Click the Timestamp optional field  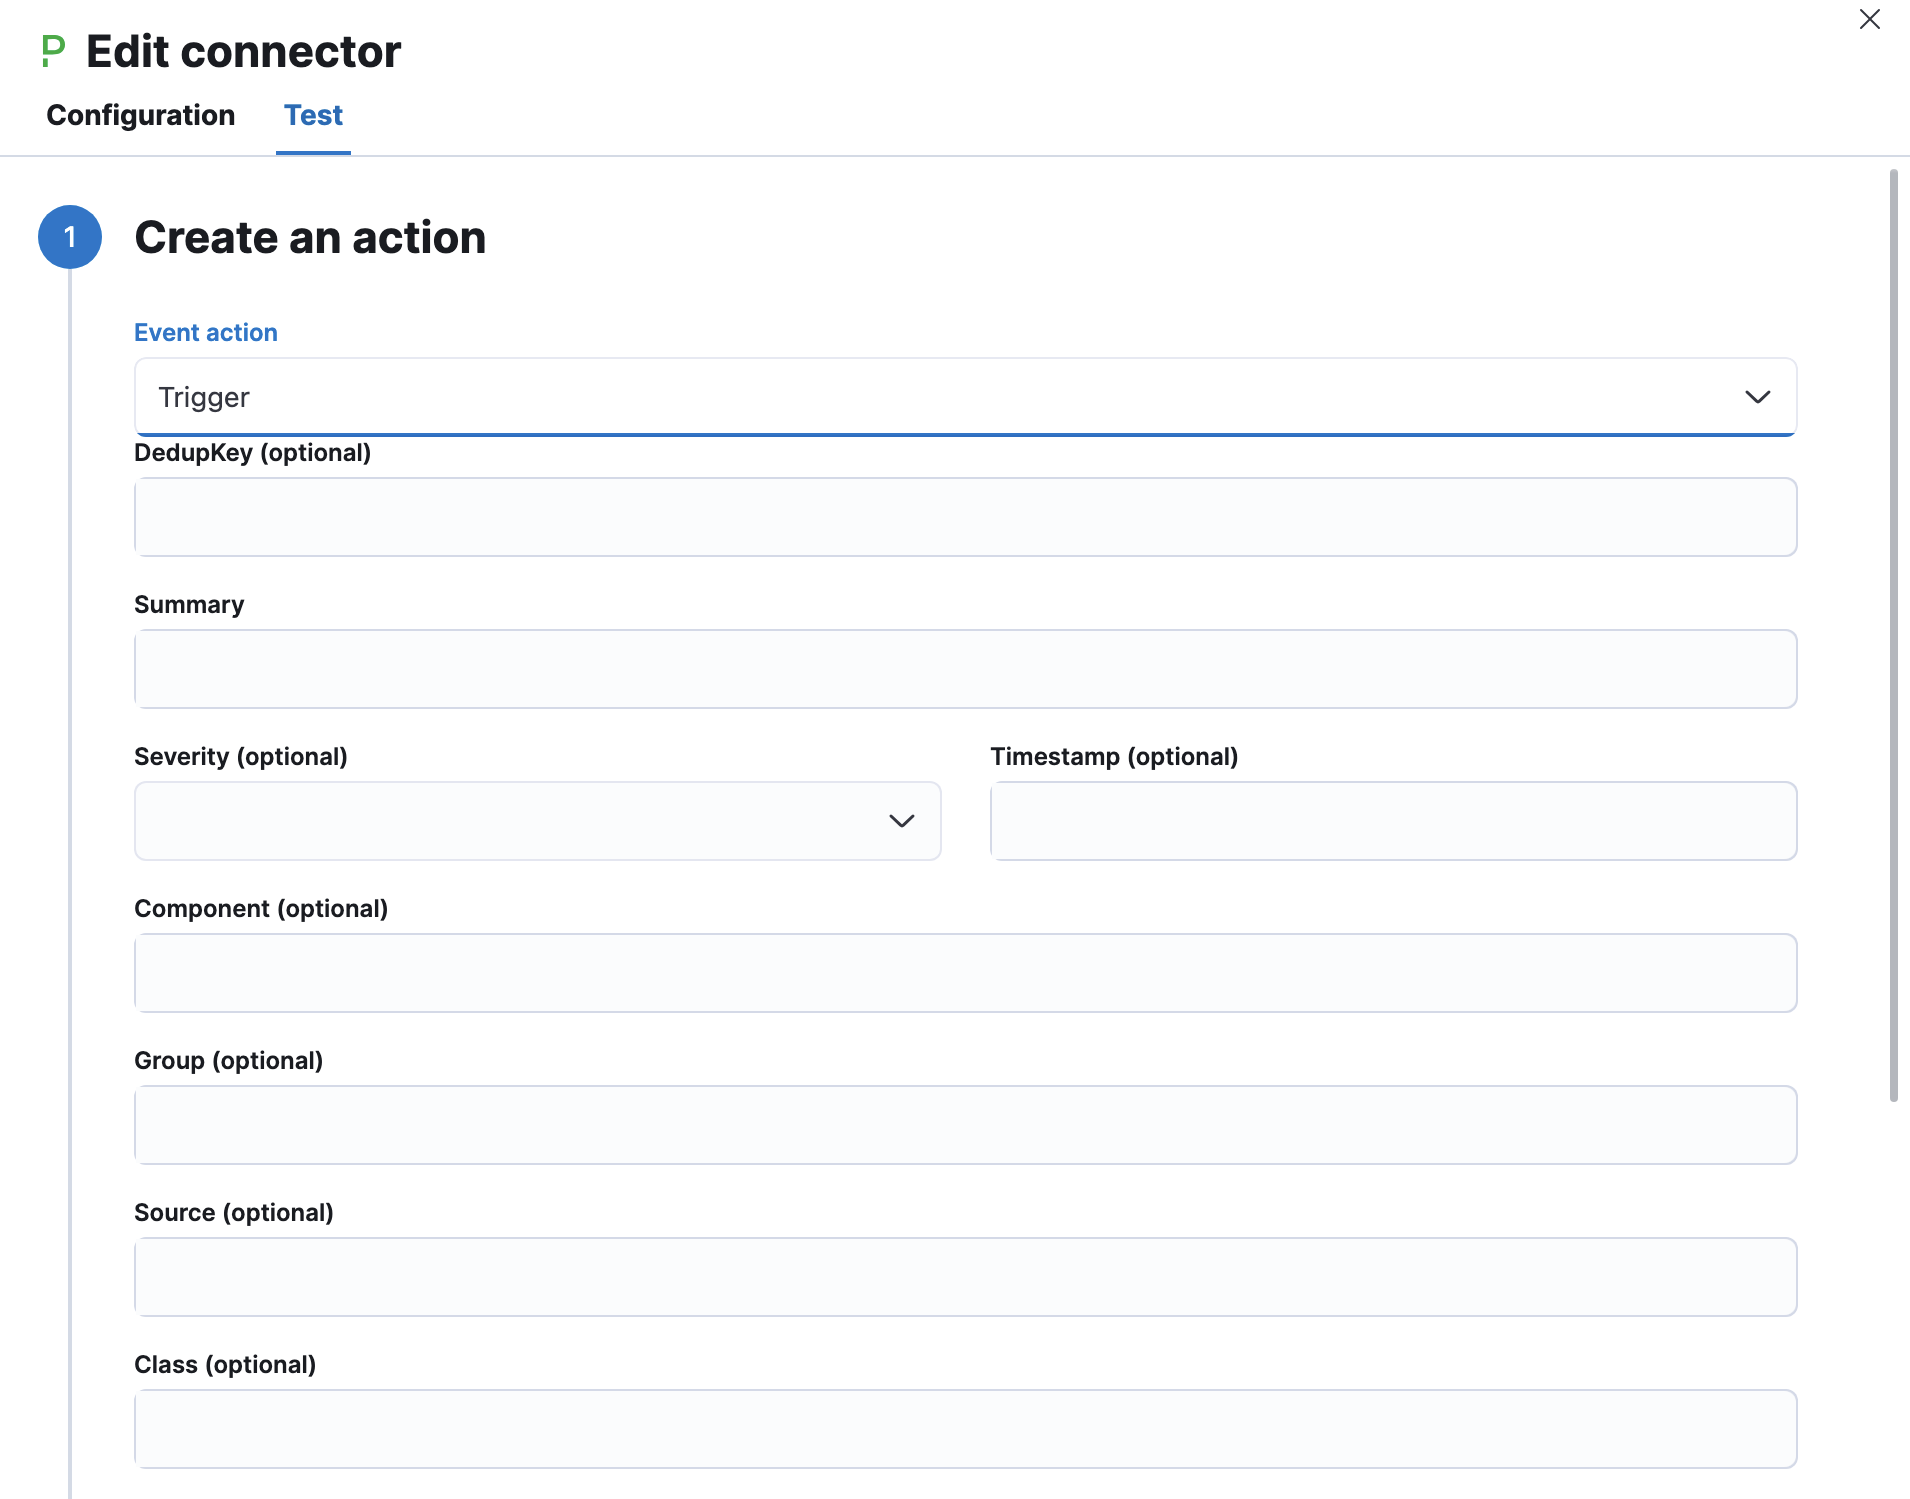tap(1392, 820)
